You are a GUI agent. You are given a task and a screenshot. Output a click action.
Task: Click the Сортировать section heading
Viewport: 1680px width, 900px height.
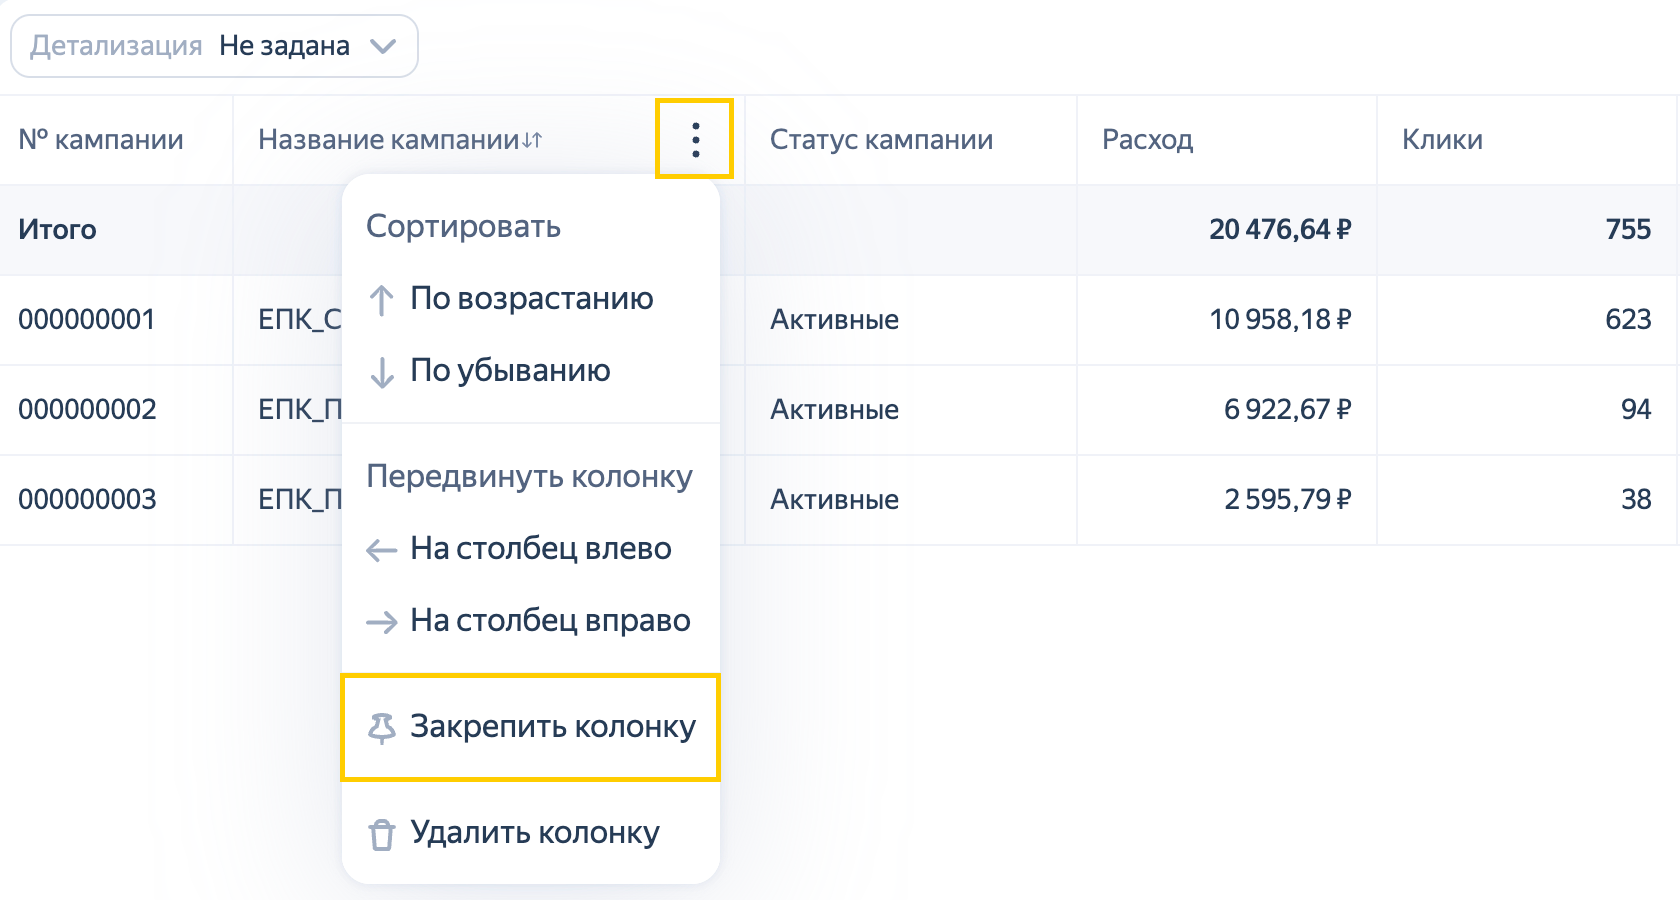[463, 227]
